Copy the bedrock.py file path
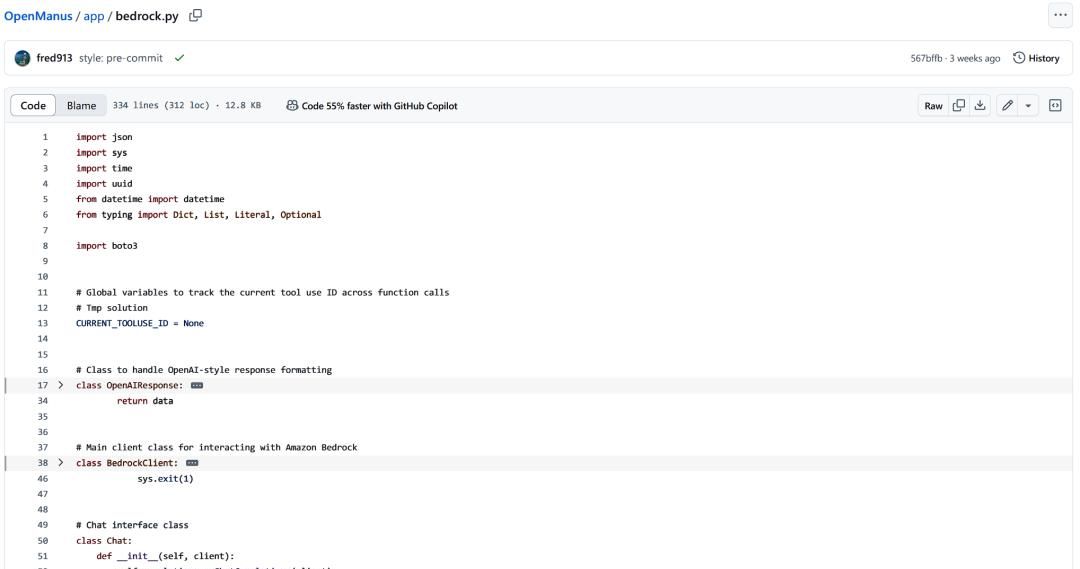 [x=196, y=15]
